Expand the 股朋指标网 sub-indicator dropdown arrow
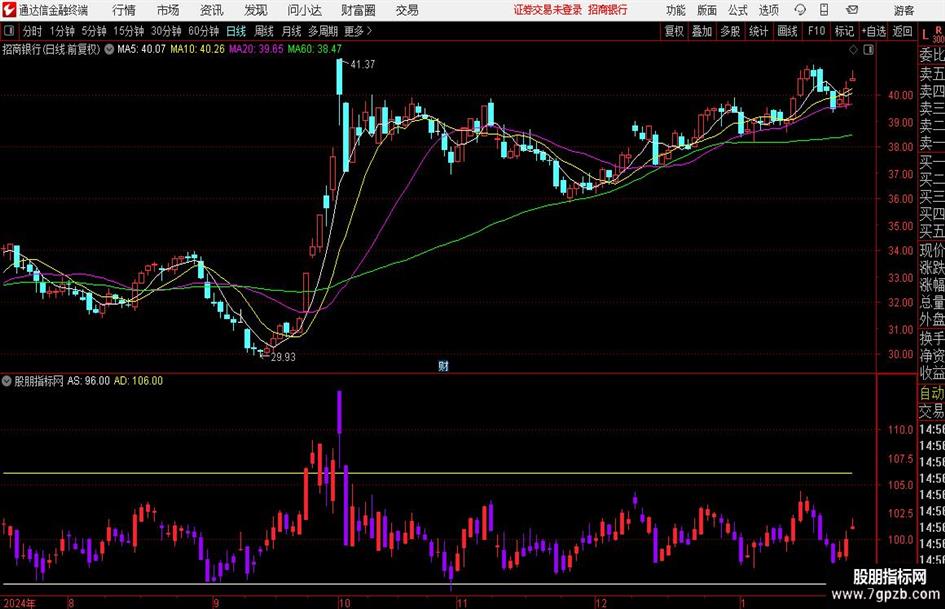This screenshot has width=945, height=609. pos(7,381)
